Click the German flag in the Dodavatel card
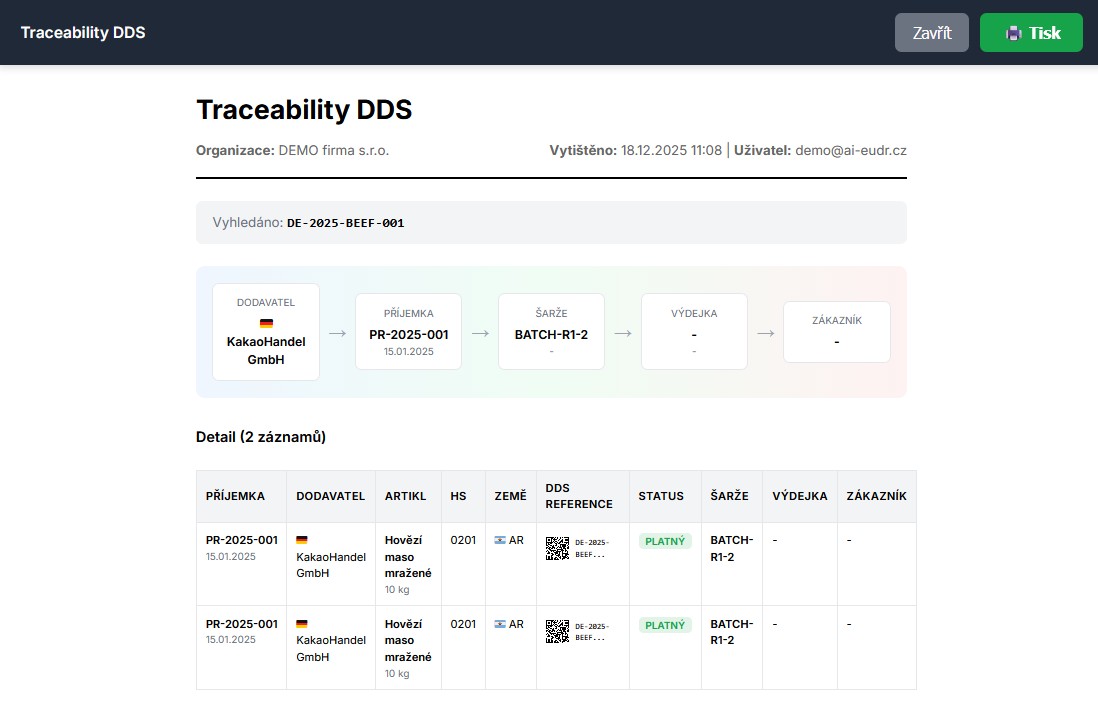 tap(266, 324)
